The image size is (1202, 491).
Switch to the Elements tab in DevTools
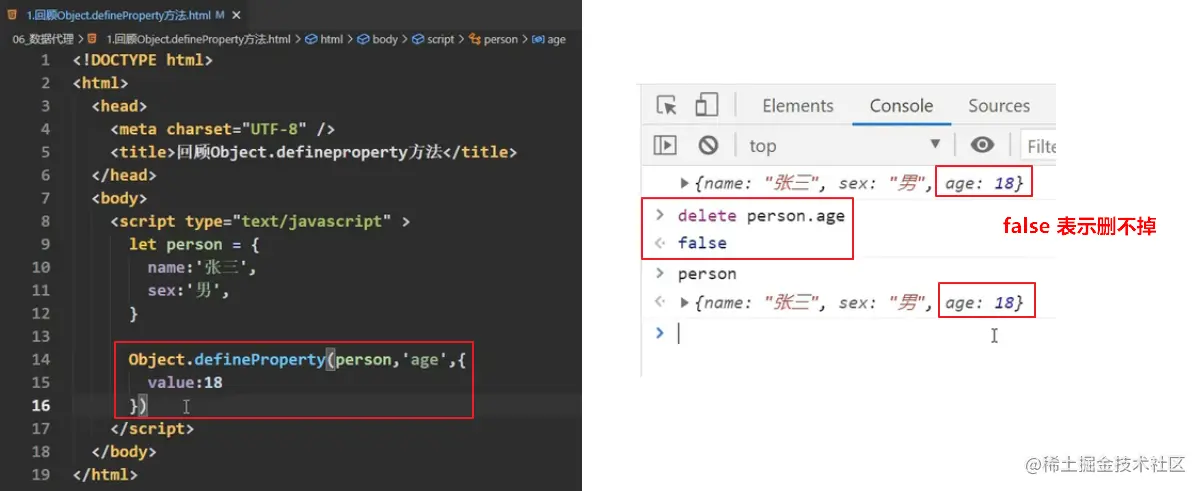click(798, 106)
